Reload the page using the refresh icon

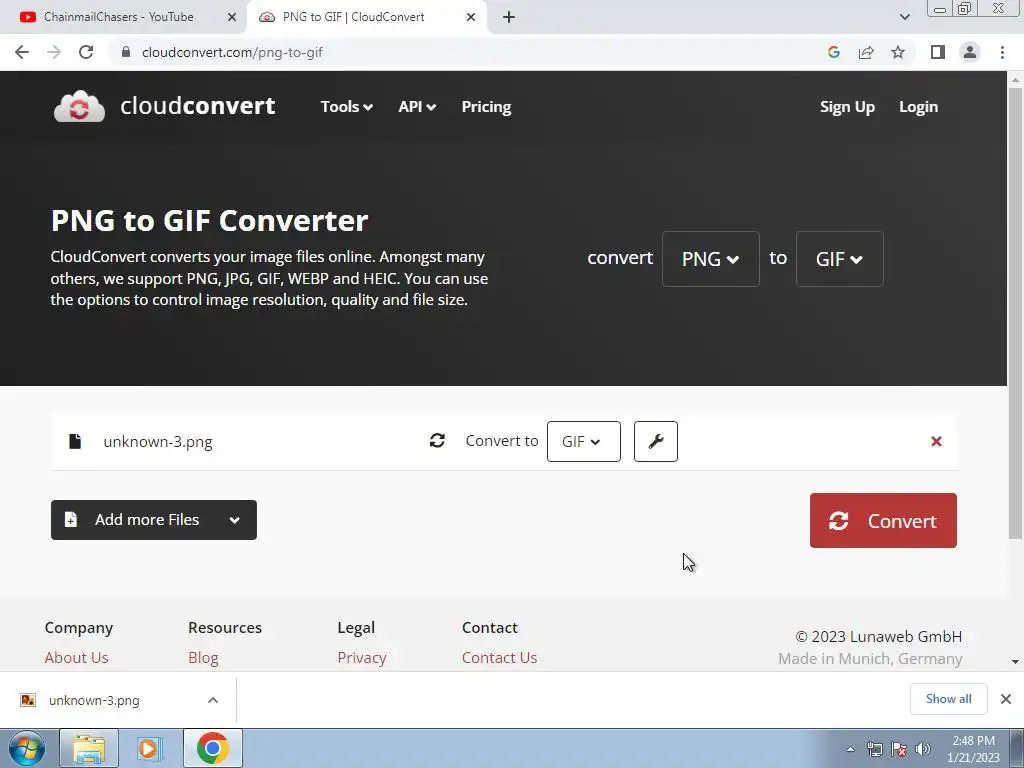pos(86,52)
